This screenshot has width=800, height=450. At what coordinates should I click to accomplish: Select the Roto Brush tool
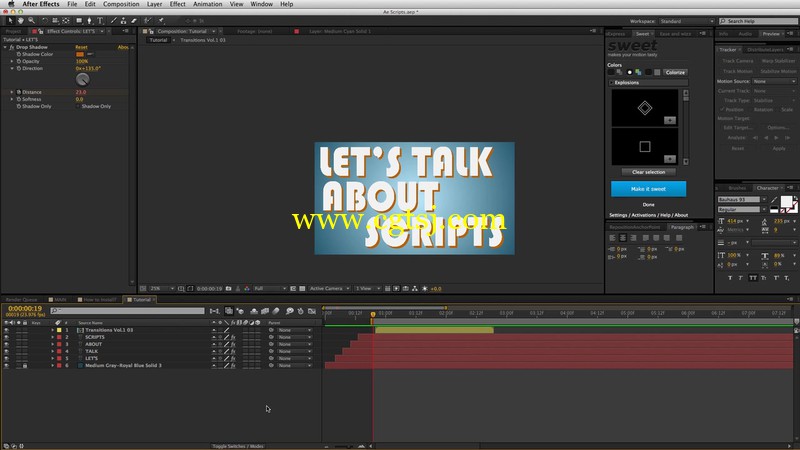147,21
